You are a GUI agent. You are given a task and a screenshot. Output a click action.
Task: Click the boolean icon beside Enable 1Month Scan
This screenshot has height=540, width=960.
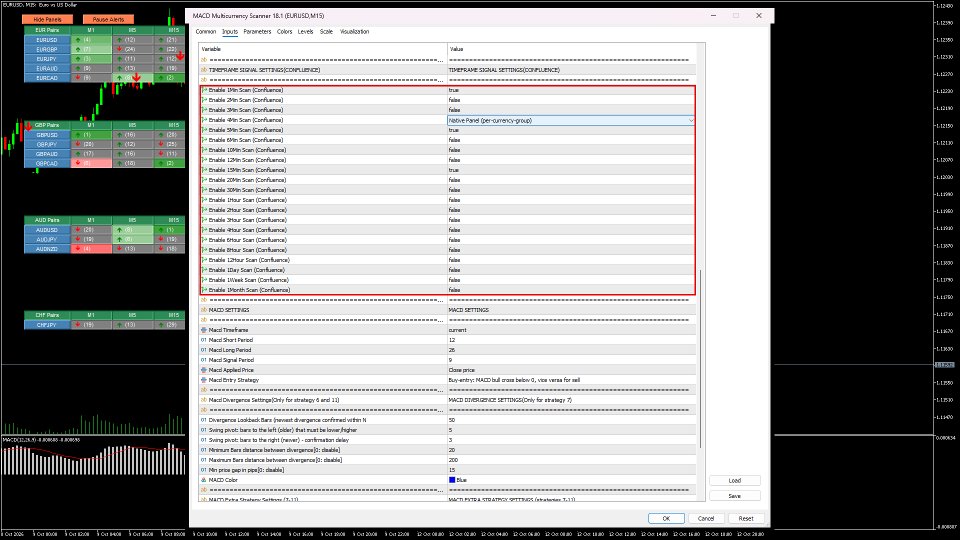[x=204, y=290]
